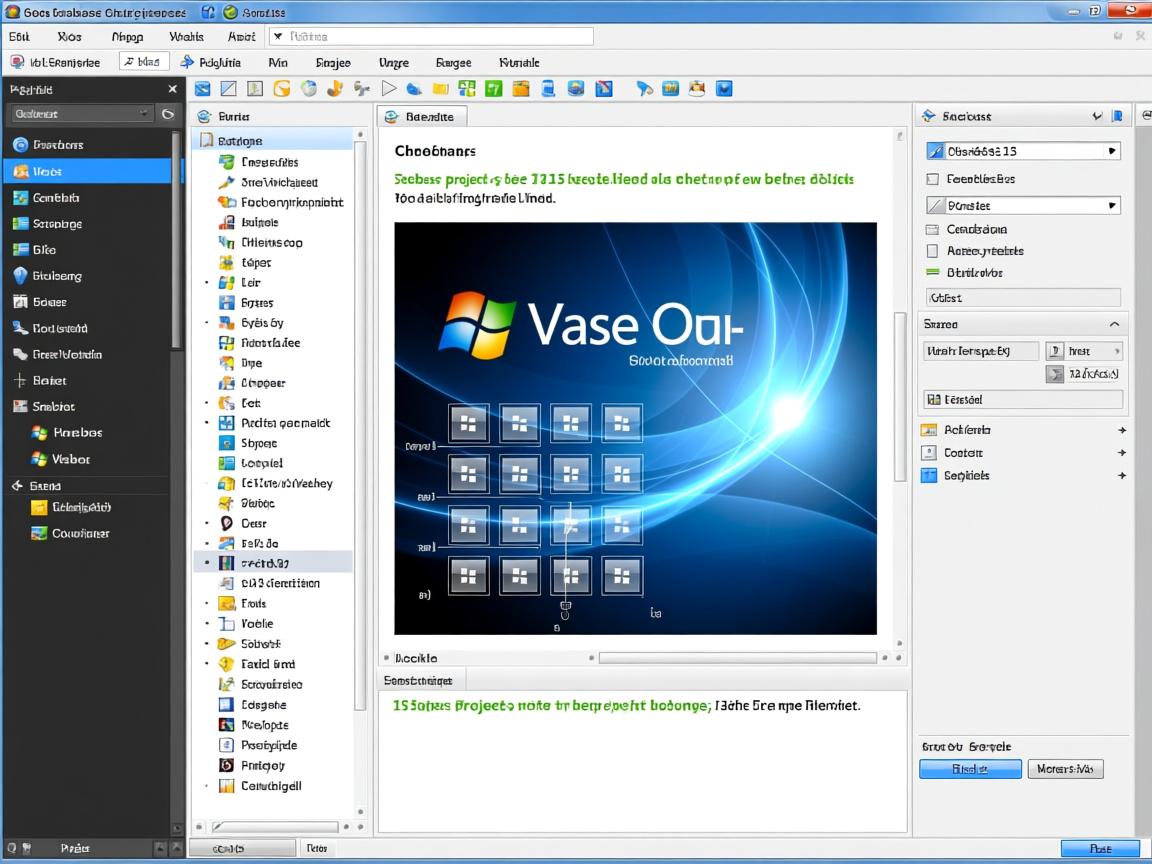Screen dimensions: 1152x864
Task: Click the blue button in the bottom-right corner
Action: (1099, 848)
